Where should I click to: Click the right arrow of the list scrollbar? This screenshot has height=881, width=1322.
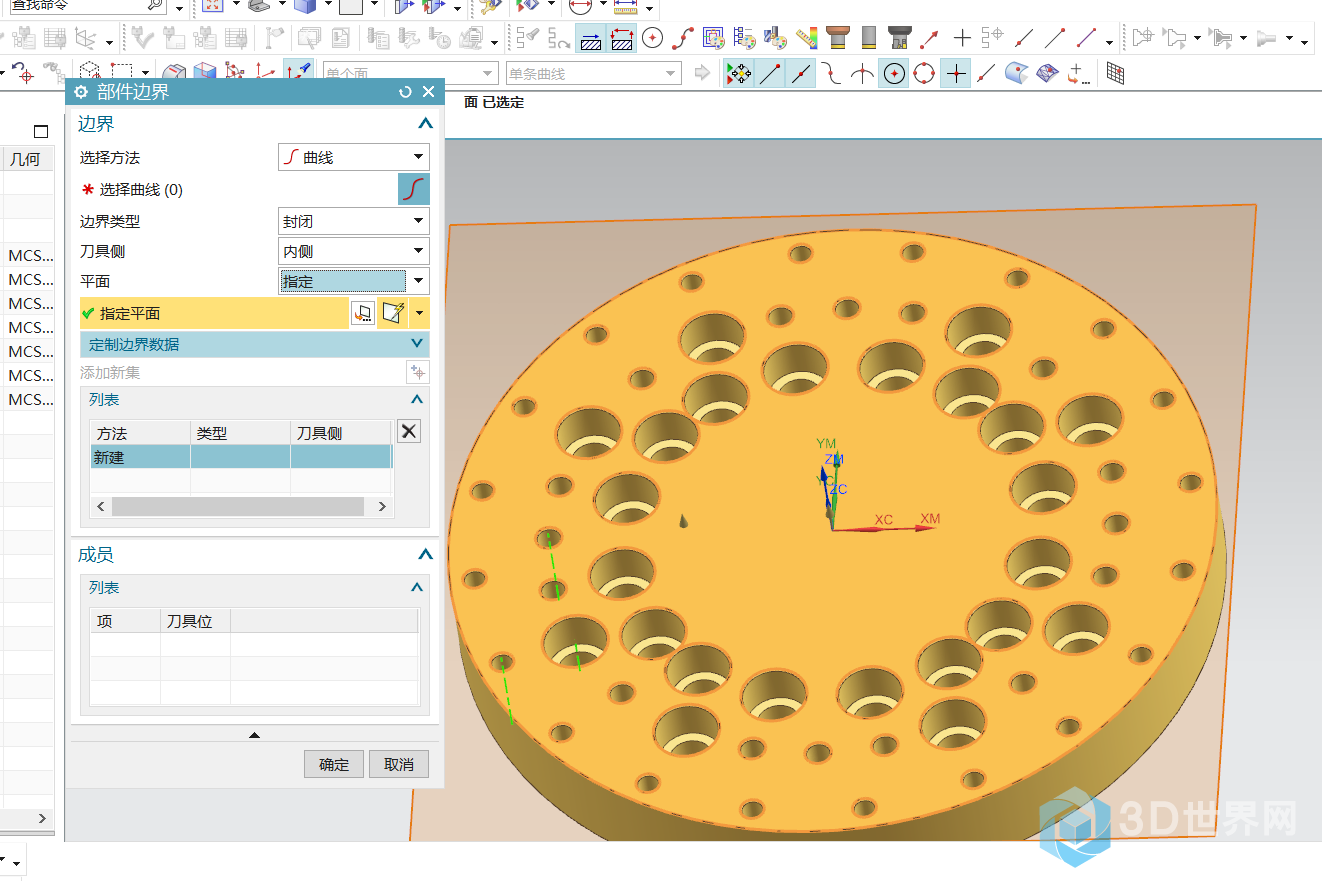pos(382,507)
